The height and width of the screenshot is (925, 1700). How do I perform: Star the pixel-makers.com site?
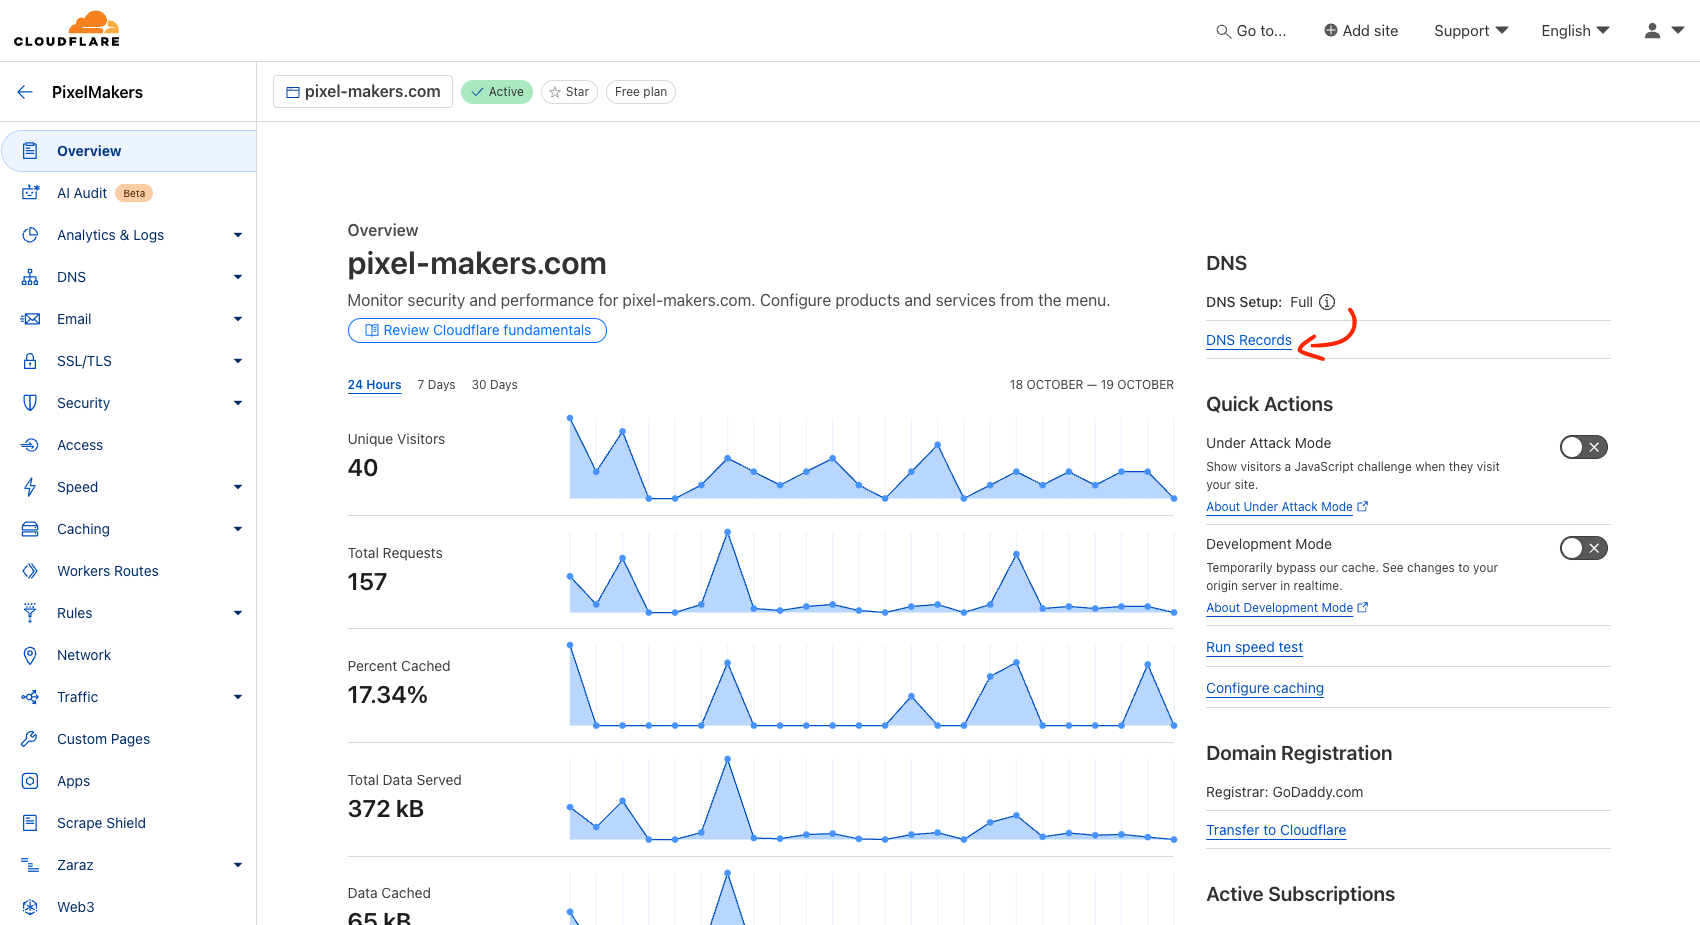click(569, 92)
